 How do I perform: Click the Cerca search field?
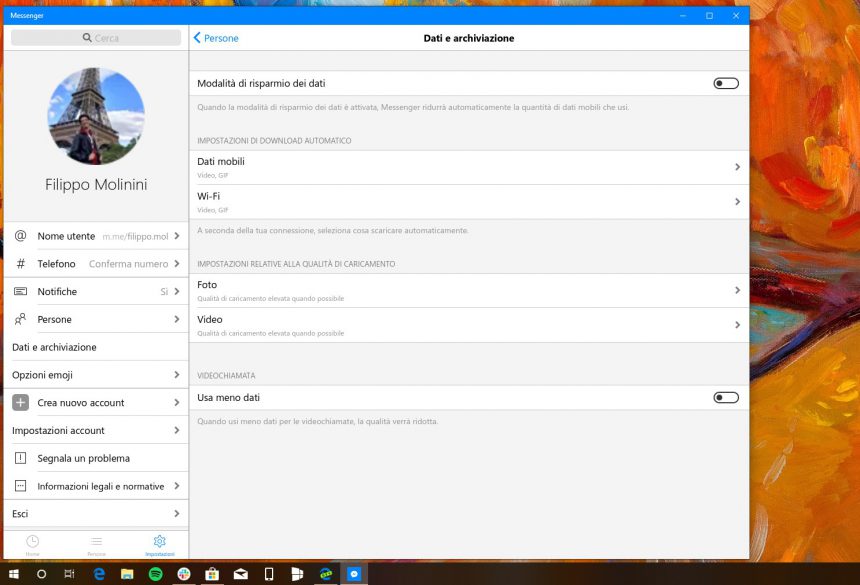96,38
